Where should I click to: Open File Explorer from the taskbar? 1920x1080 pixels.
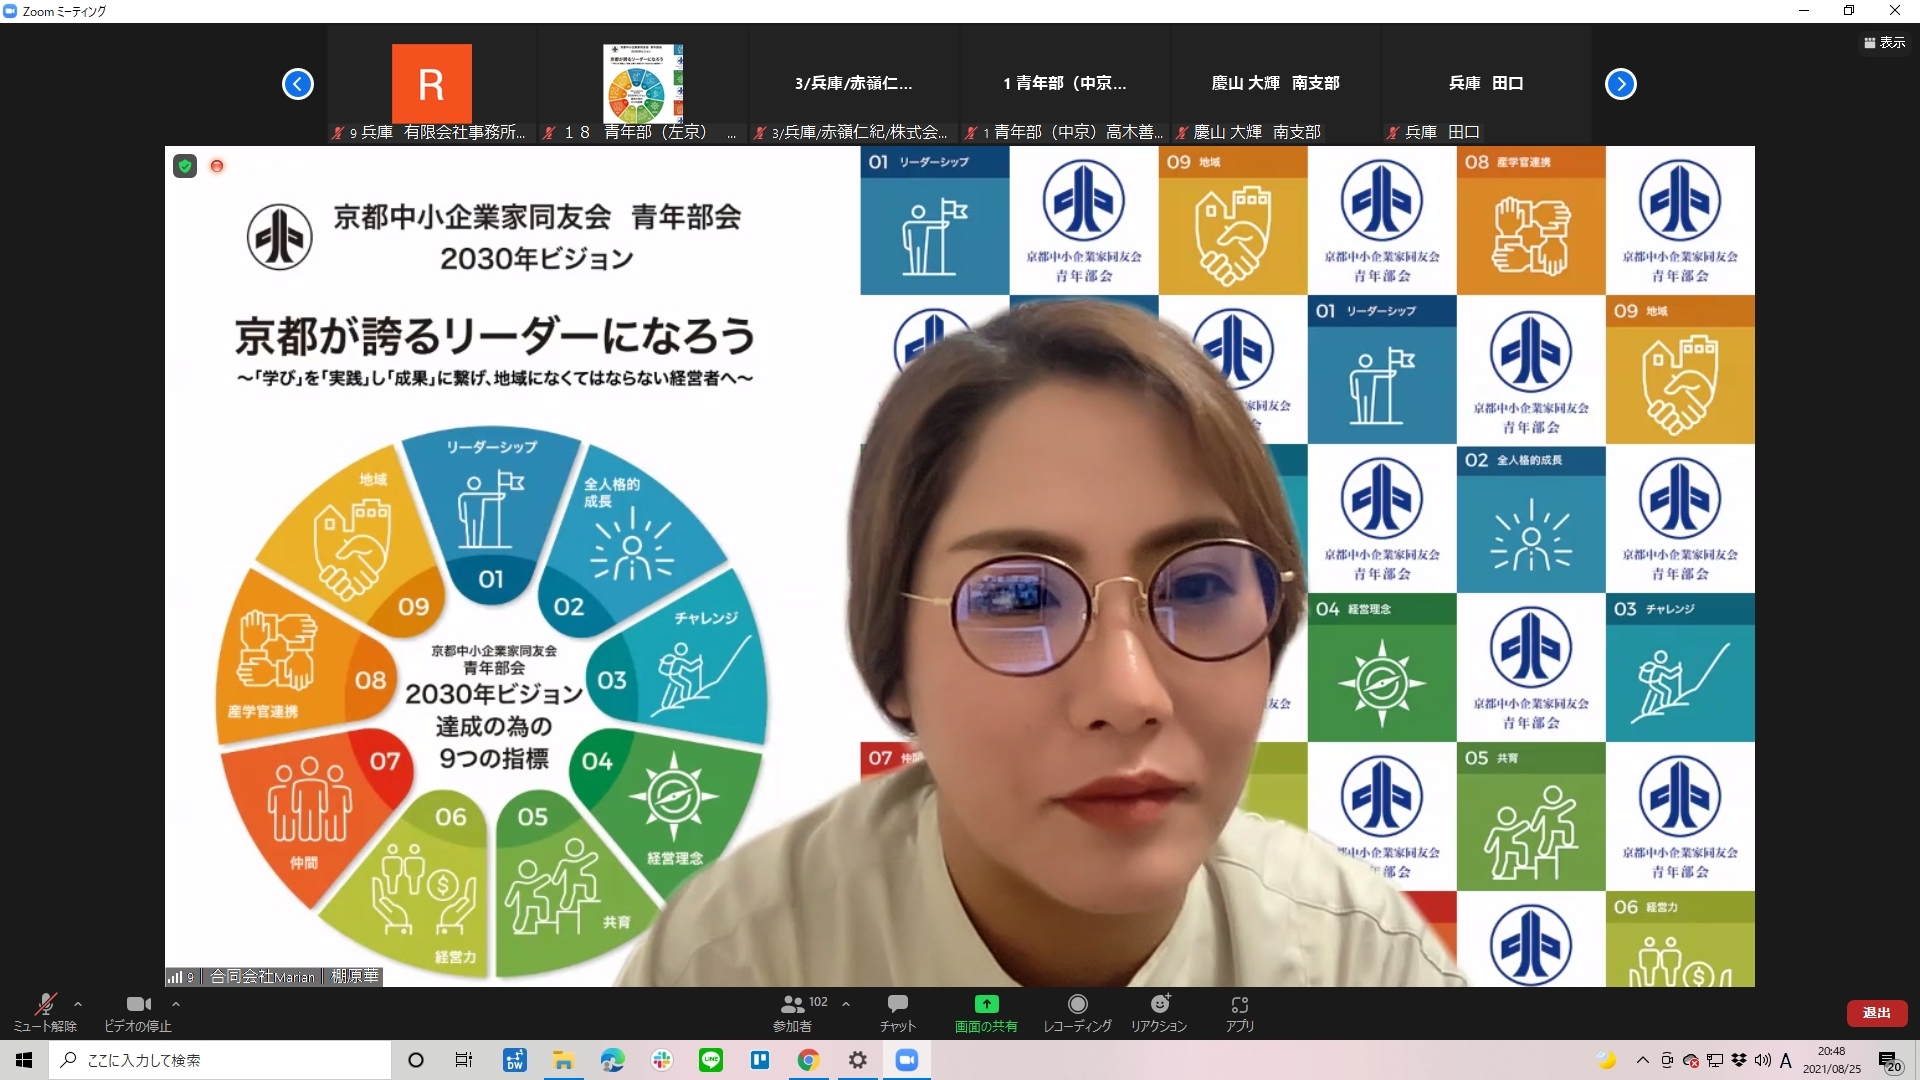pyautogui.click(x=563, y=1060)
